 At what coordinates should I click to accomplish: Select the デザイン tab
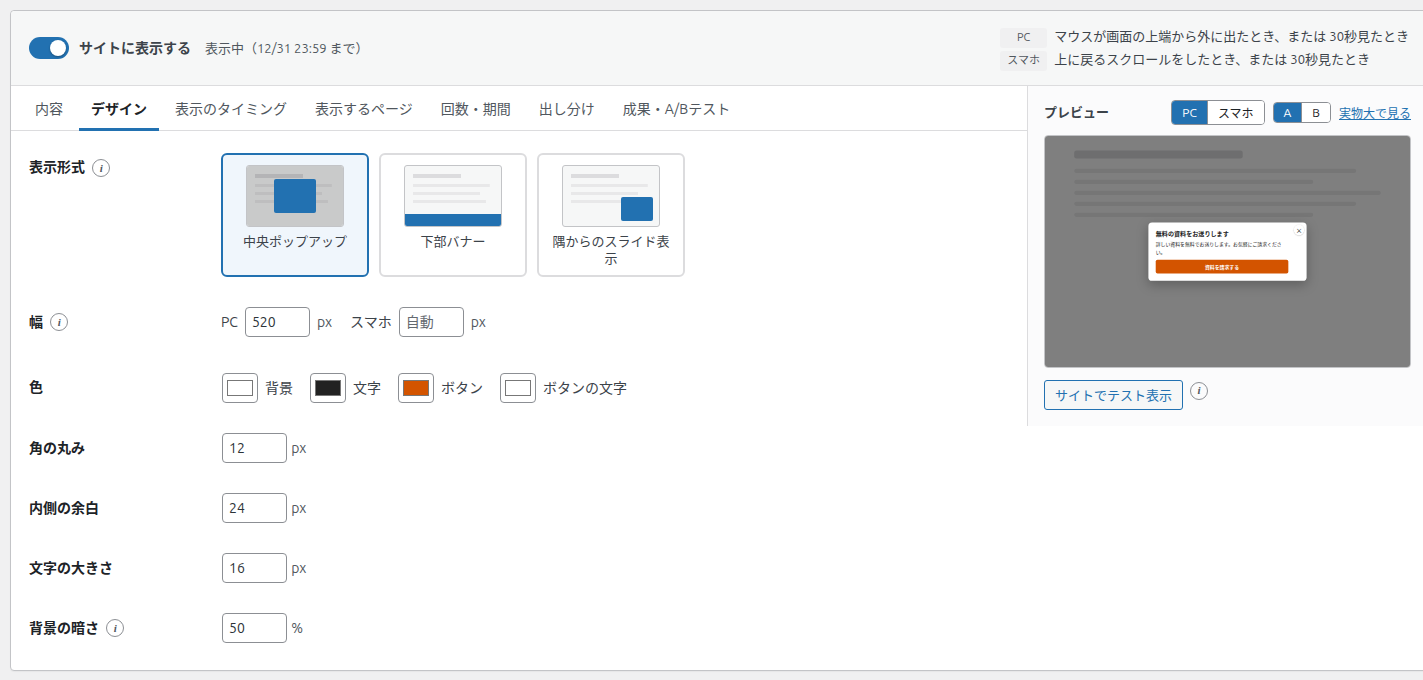pyautogui.click(x=119, y=109)
